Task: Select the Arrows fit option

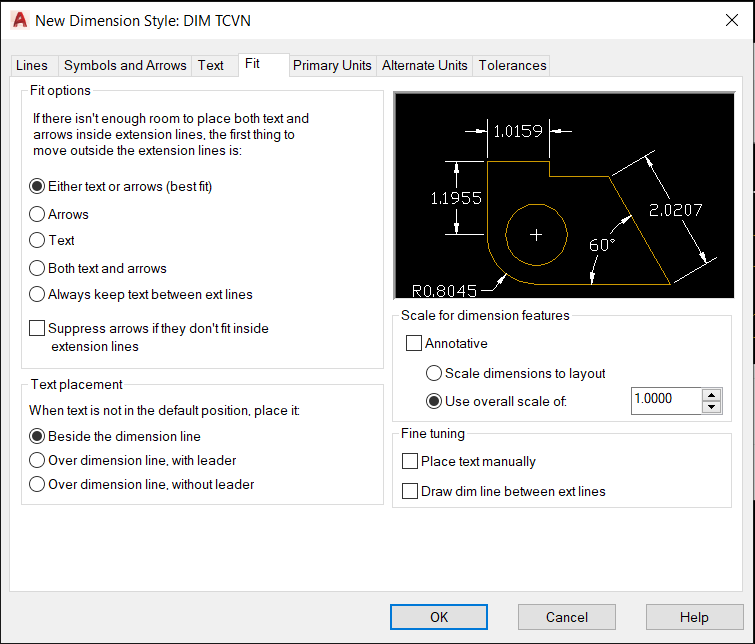Action: 38,214
